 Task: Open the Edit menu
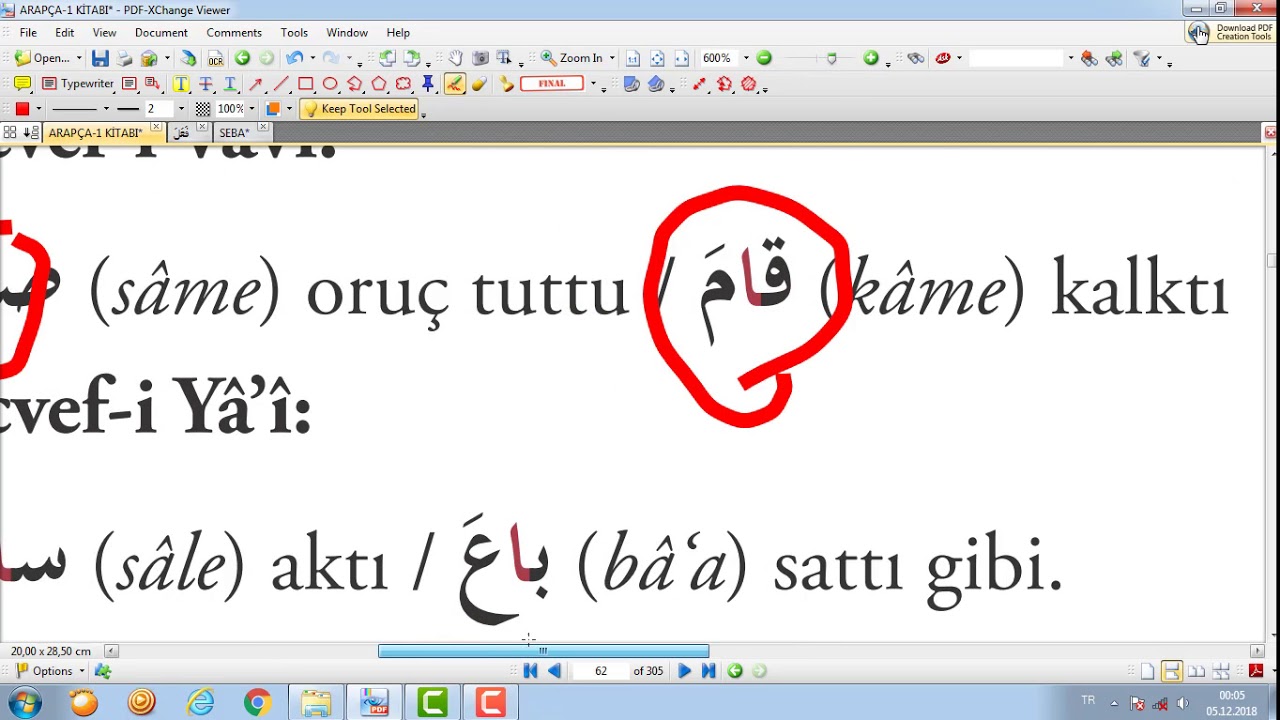(x=65, y=32)
